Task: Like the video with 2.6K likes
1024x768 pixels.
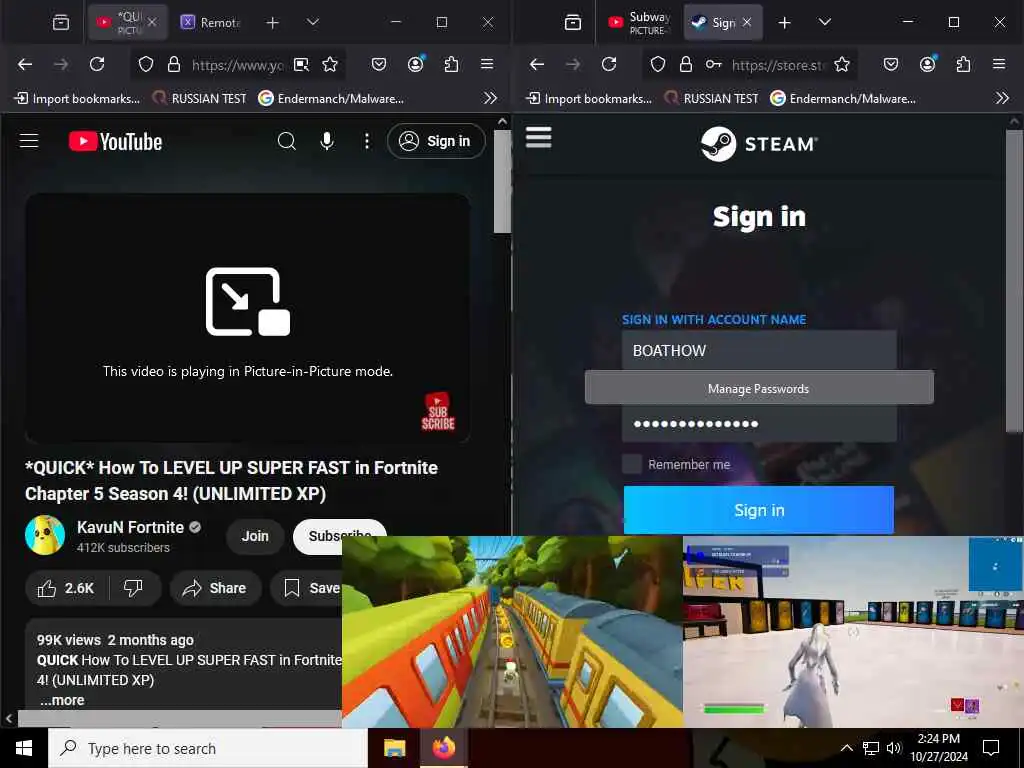Action: [x=66, y=588]
